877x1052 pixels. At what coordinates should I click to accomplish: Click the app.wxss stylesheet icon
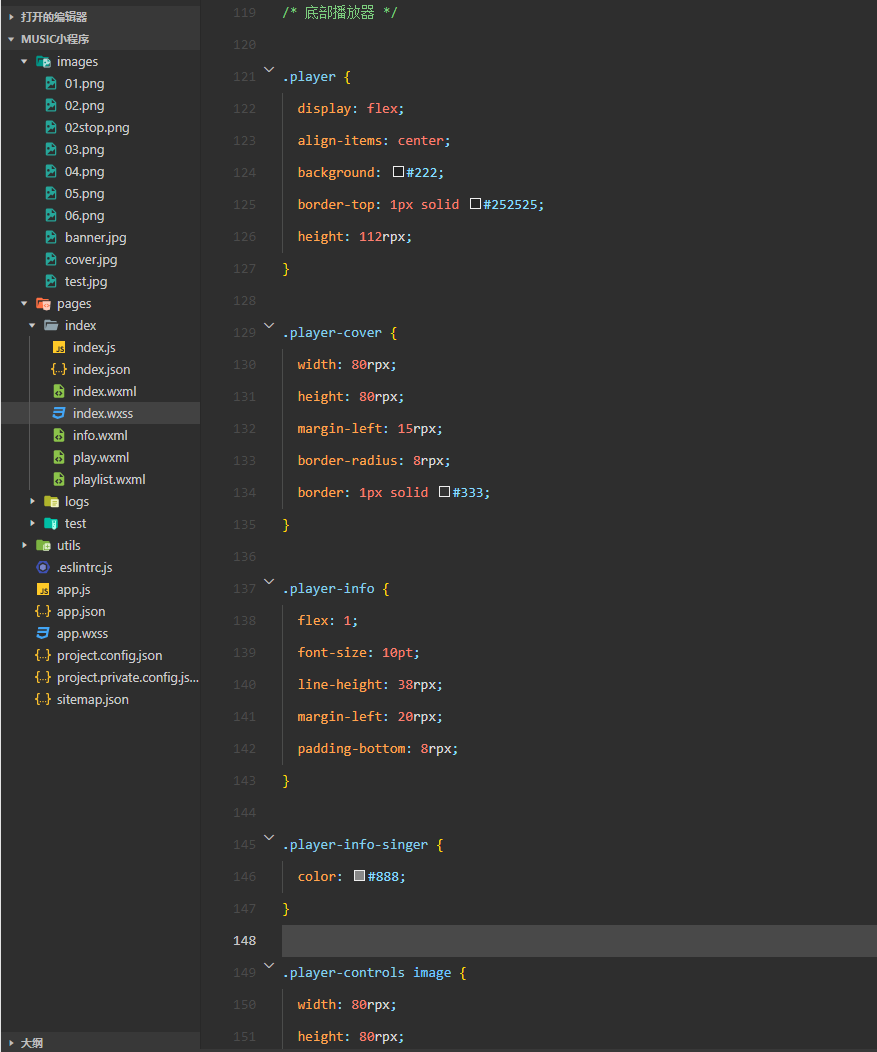(x=43, y=633)
